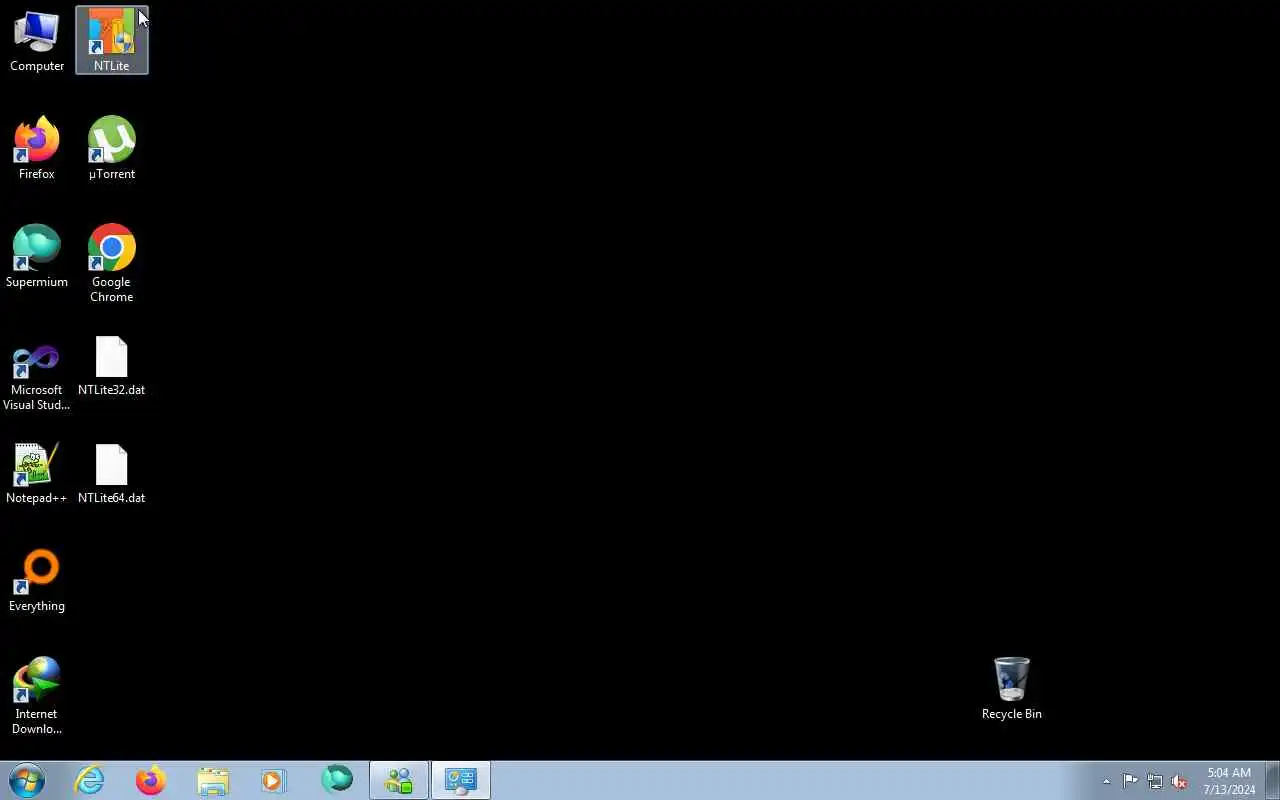Select the µTorrent desktop shortcut
Image resolution: width=1280 pixels, height=800 pixels.
point(112,149)
